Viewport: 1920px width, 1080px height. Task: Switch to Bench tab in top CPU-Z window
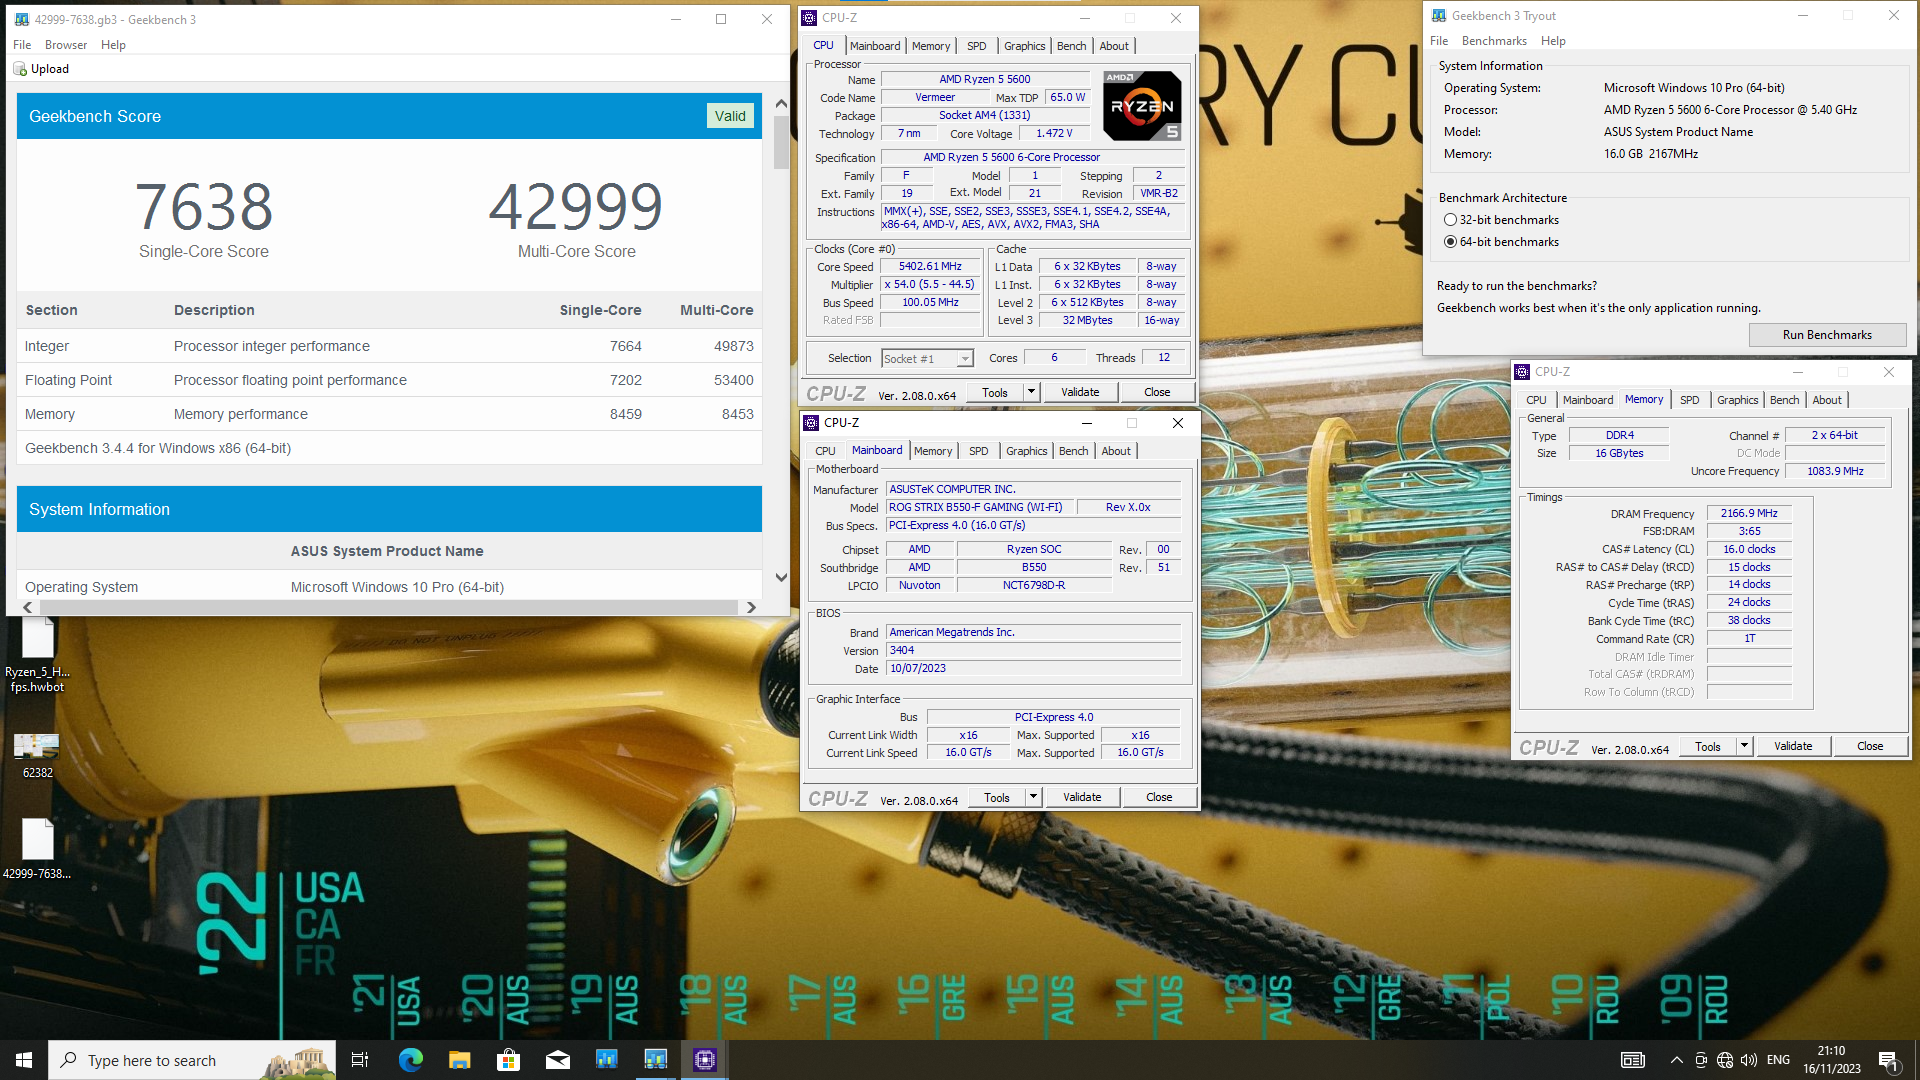[x=1071, y=46]
